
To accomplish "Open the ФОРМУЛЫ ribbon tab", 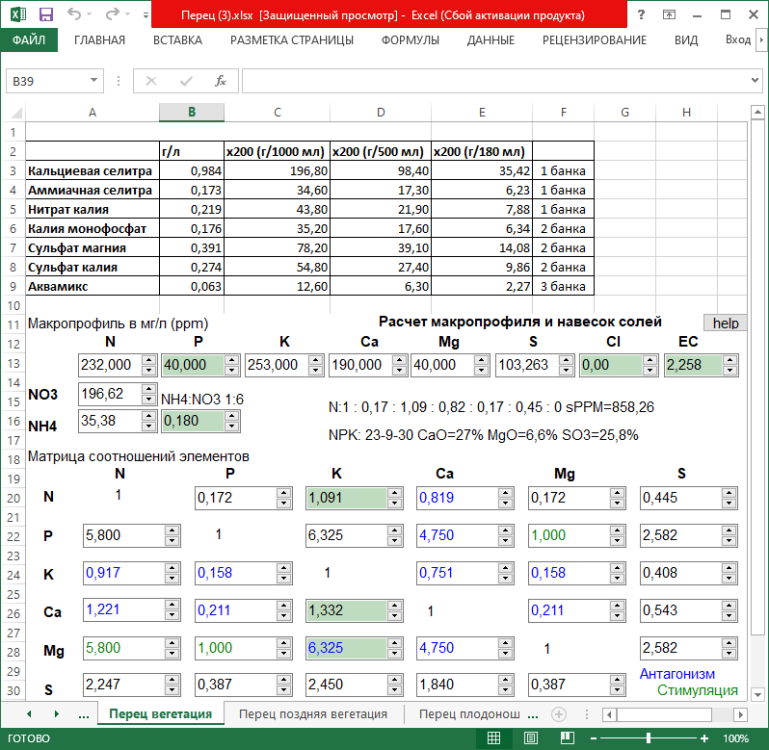I will [x=410, y=40].
